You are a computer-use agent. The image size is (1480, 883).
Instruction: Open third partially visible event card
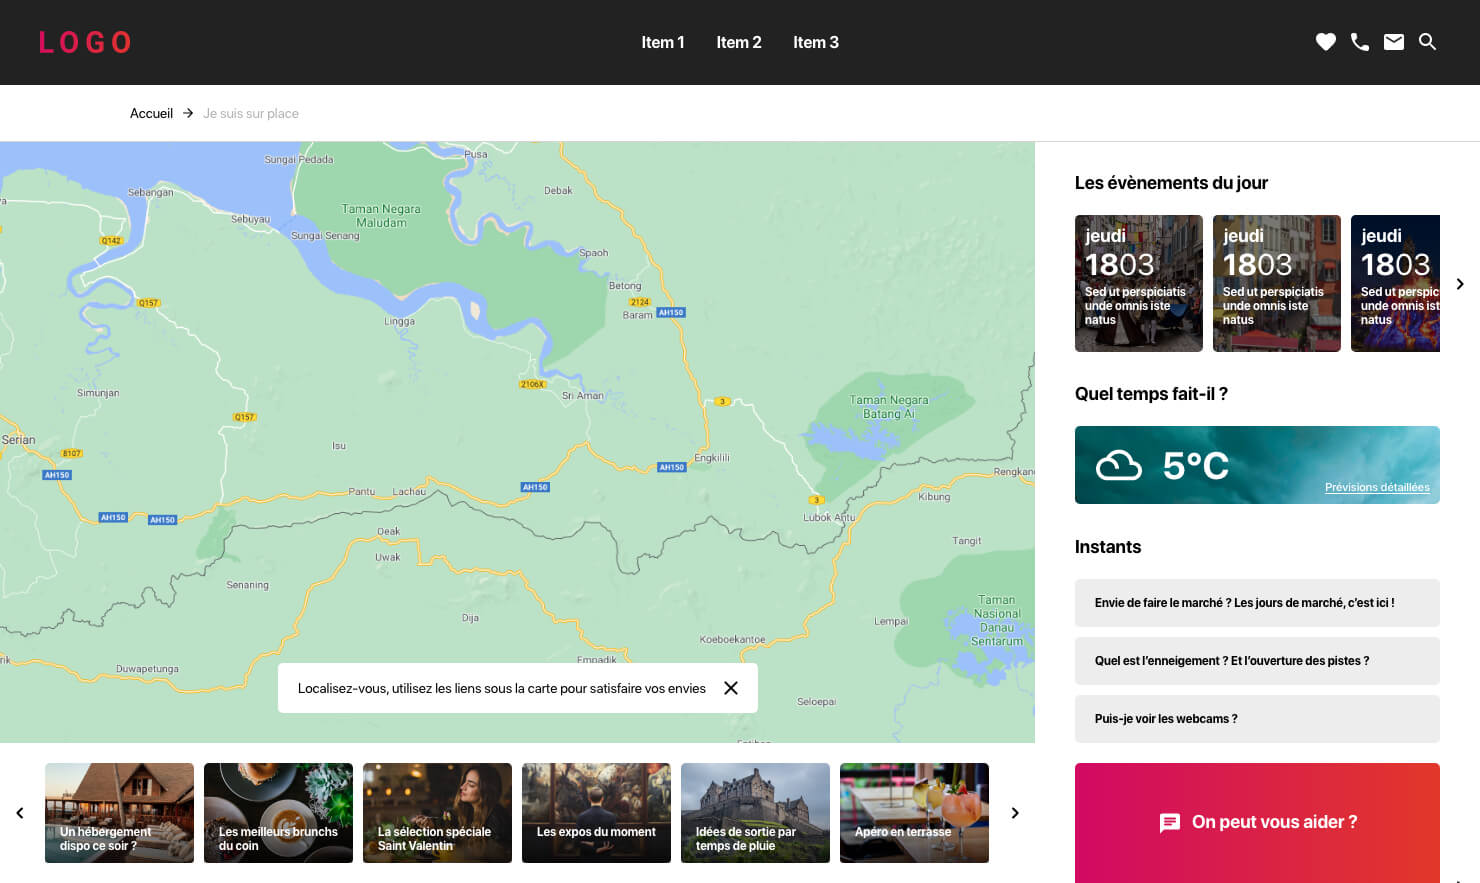[x=1395, y=283]
